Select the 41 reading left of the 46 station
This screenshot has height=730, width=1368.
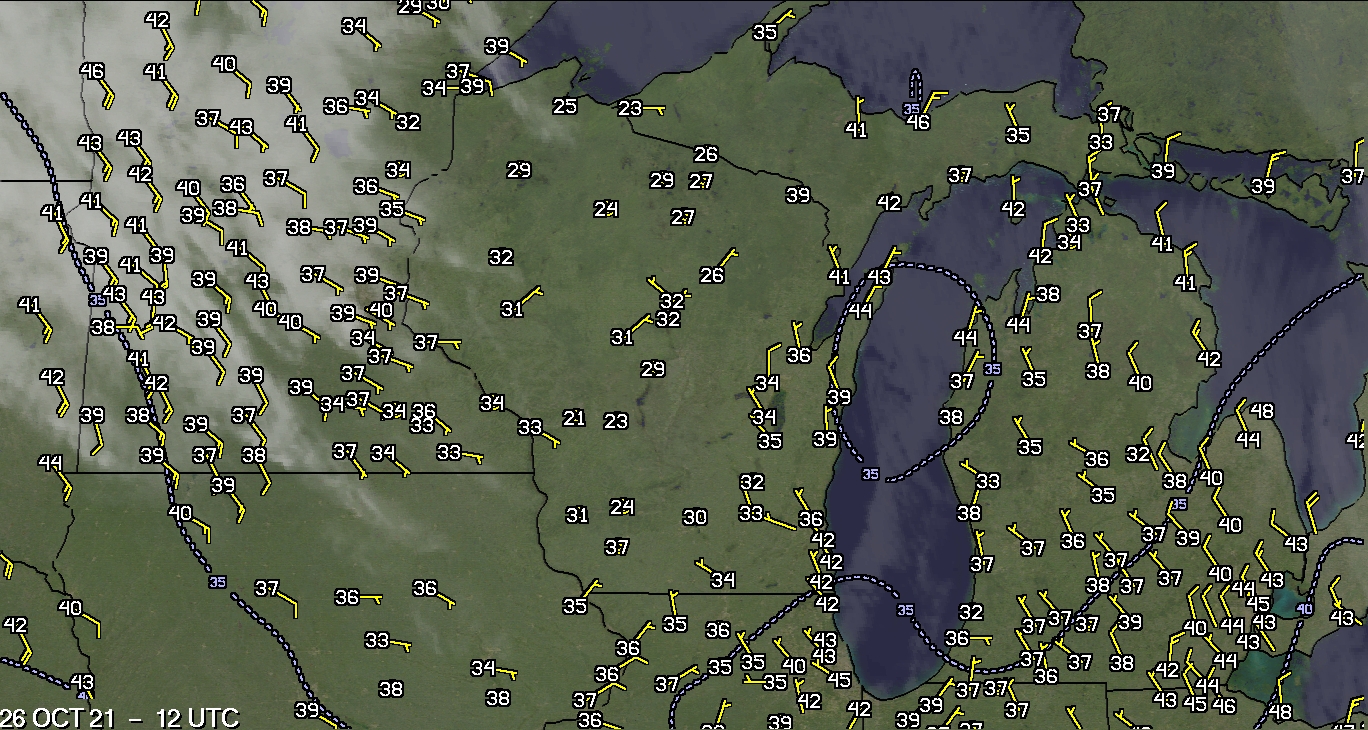[x=856, y=129]
